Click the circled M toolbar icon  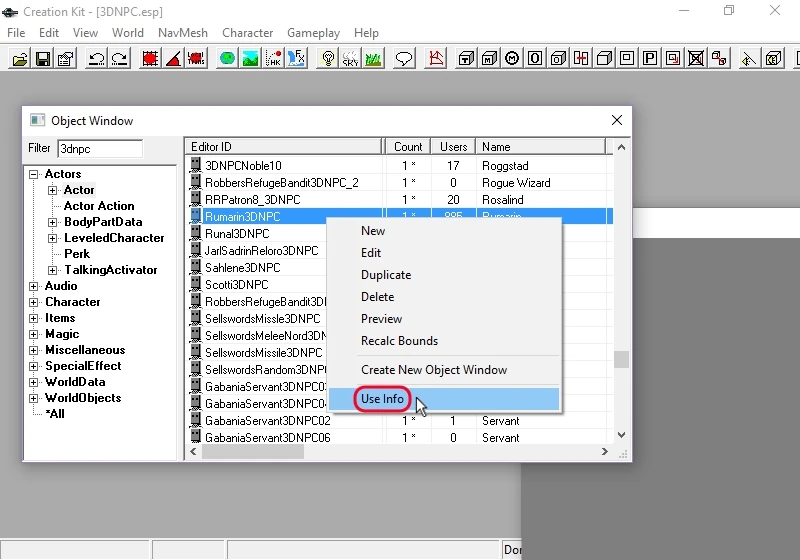pyautogui.click(x=512, y=59)
